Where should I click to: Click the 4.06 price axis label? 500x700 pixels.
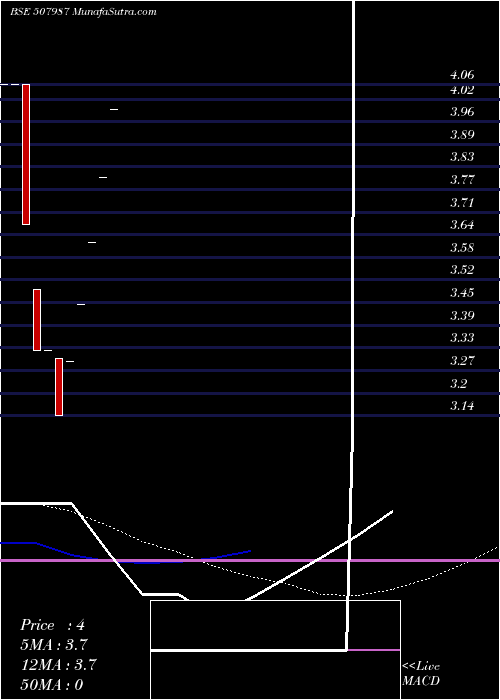(x=462, y=75)
